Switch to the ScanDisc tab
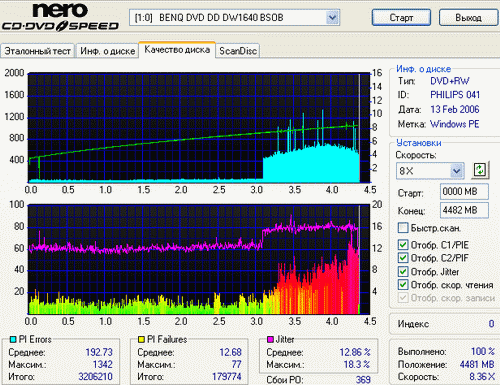500x385 pixels. coord(238,51)
